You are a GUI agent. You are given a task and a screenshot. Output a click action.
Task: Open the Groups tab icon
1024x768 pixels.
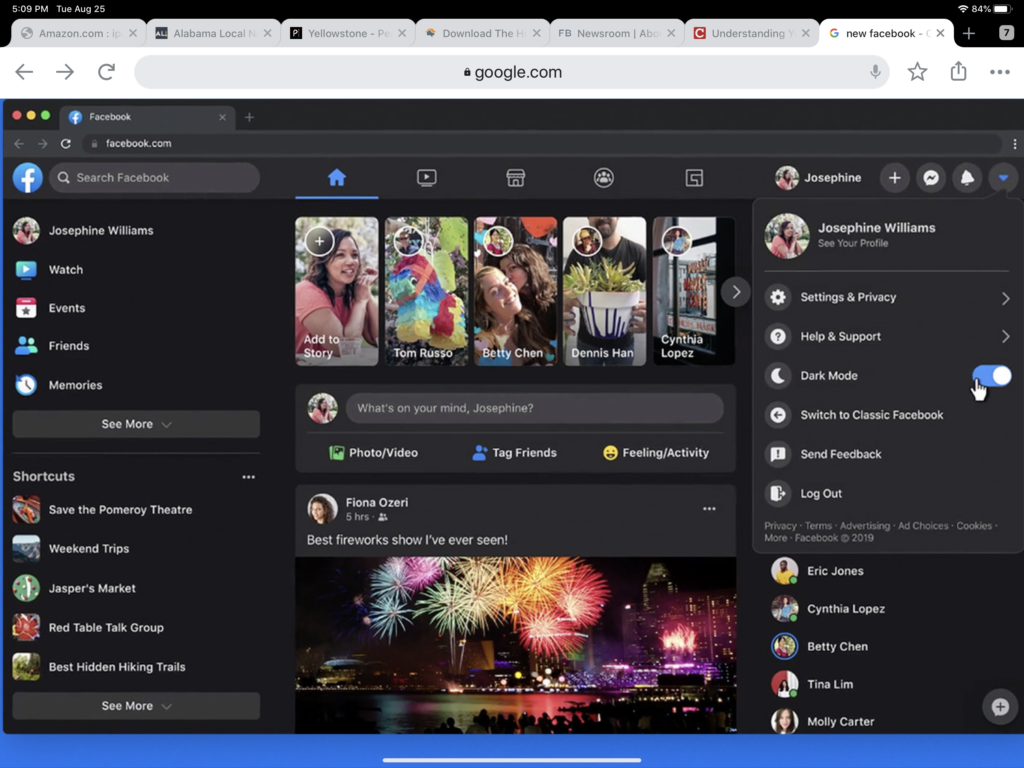click(603, 178)
